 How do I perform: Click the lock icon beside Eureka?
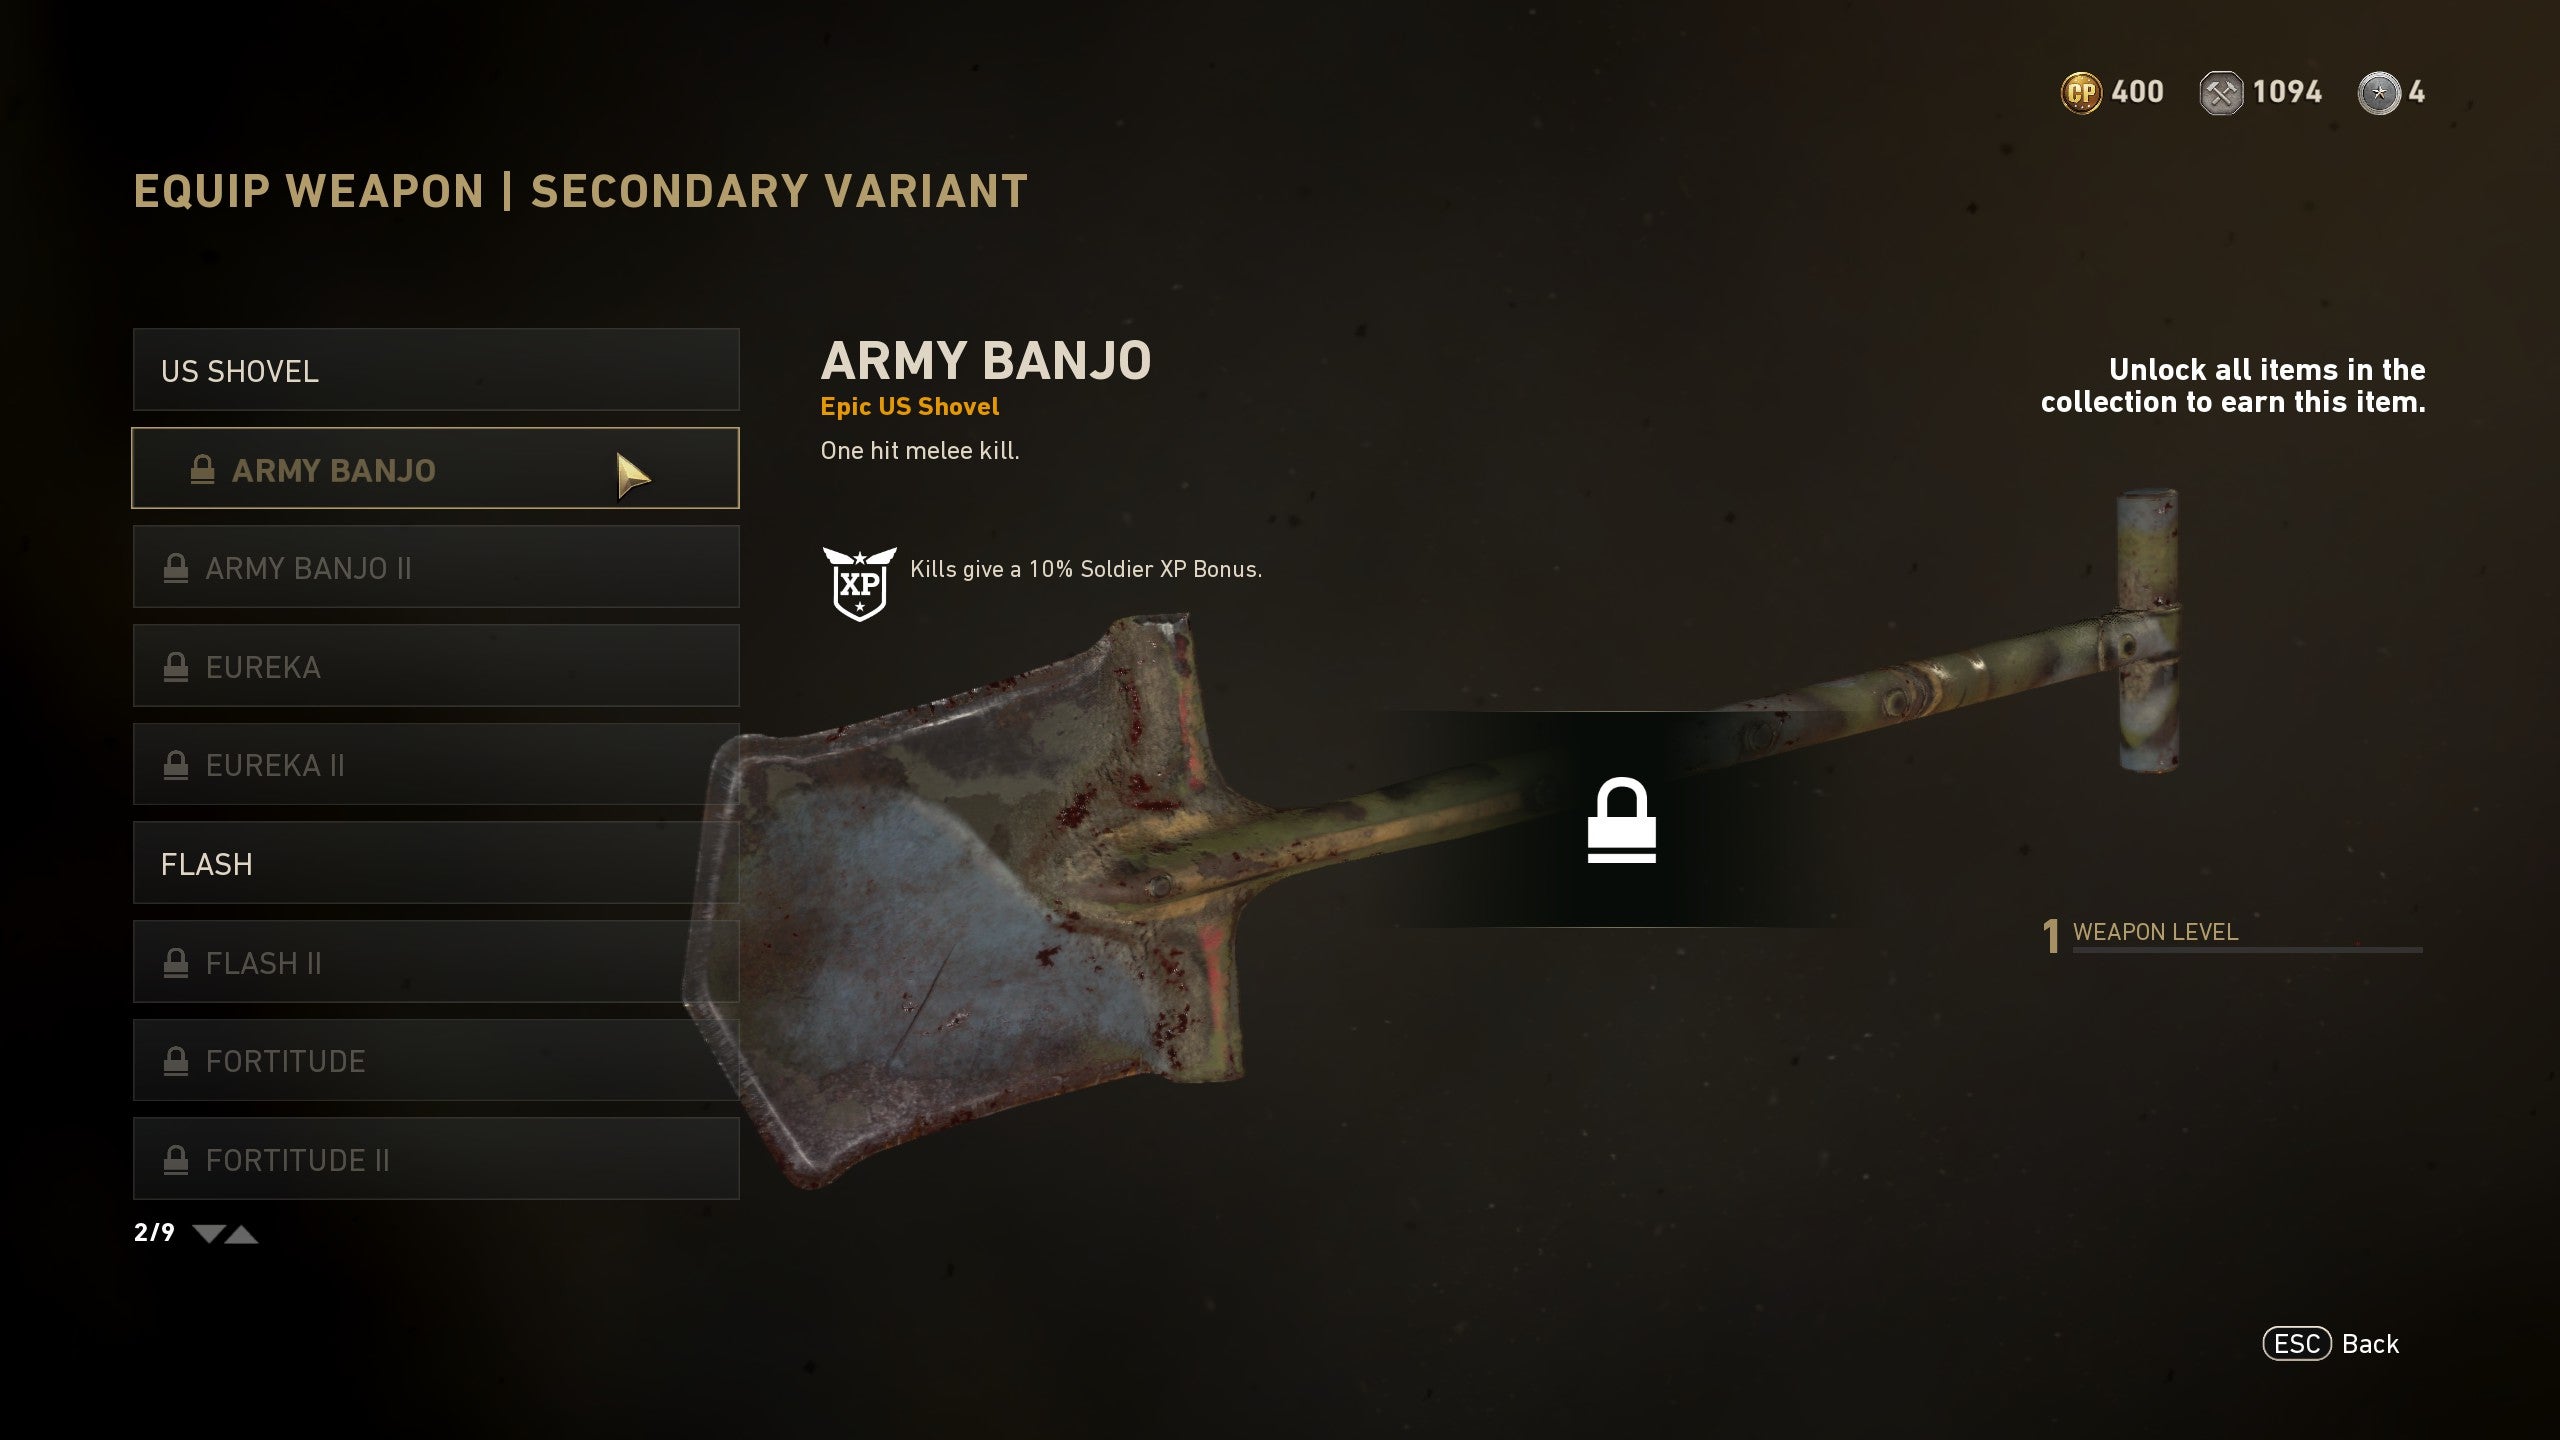pos(176,666)
